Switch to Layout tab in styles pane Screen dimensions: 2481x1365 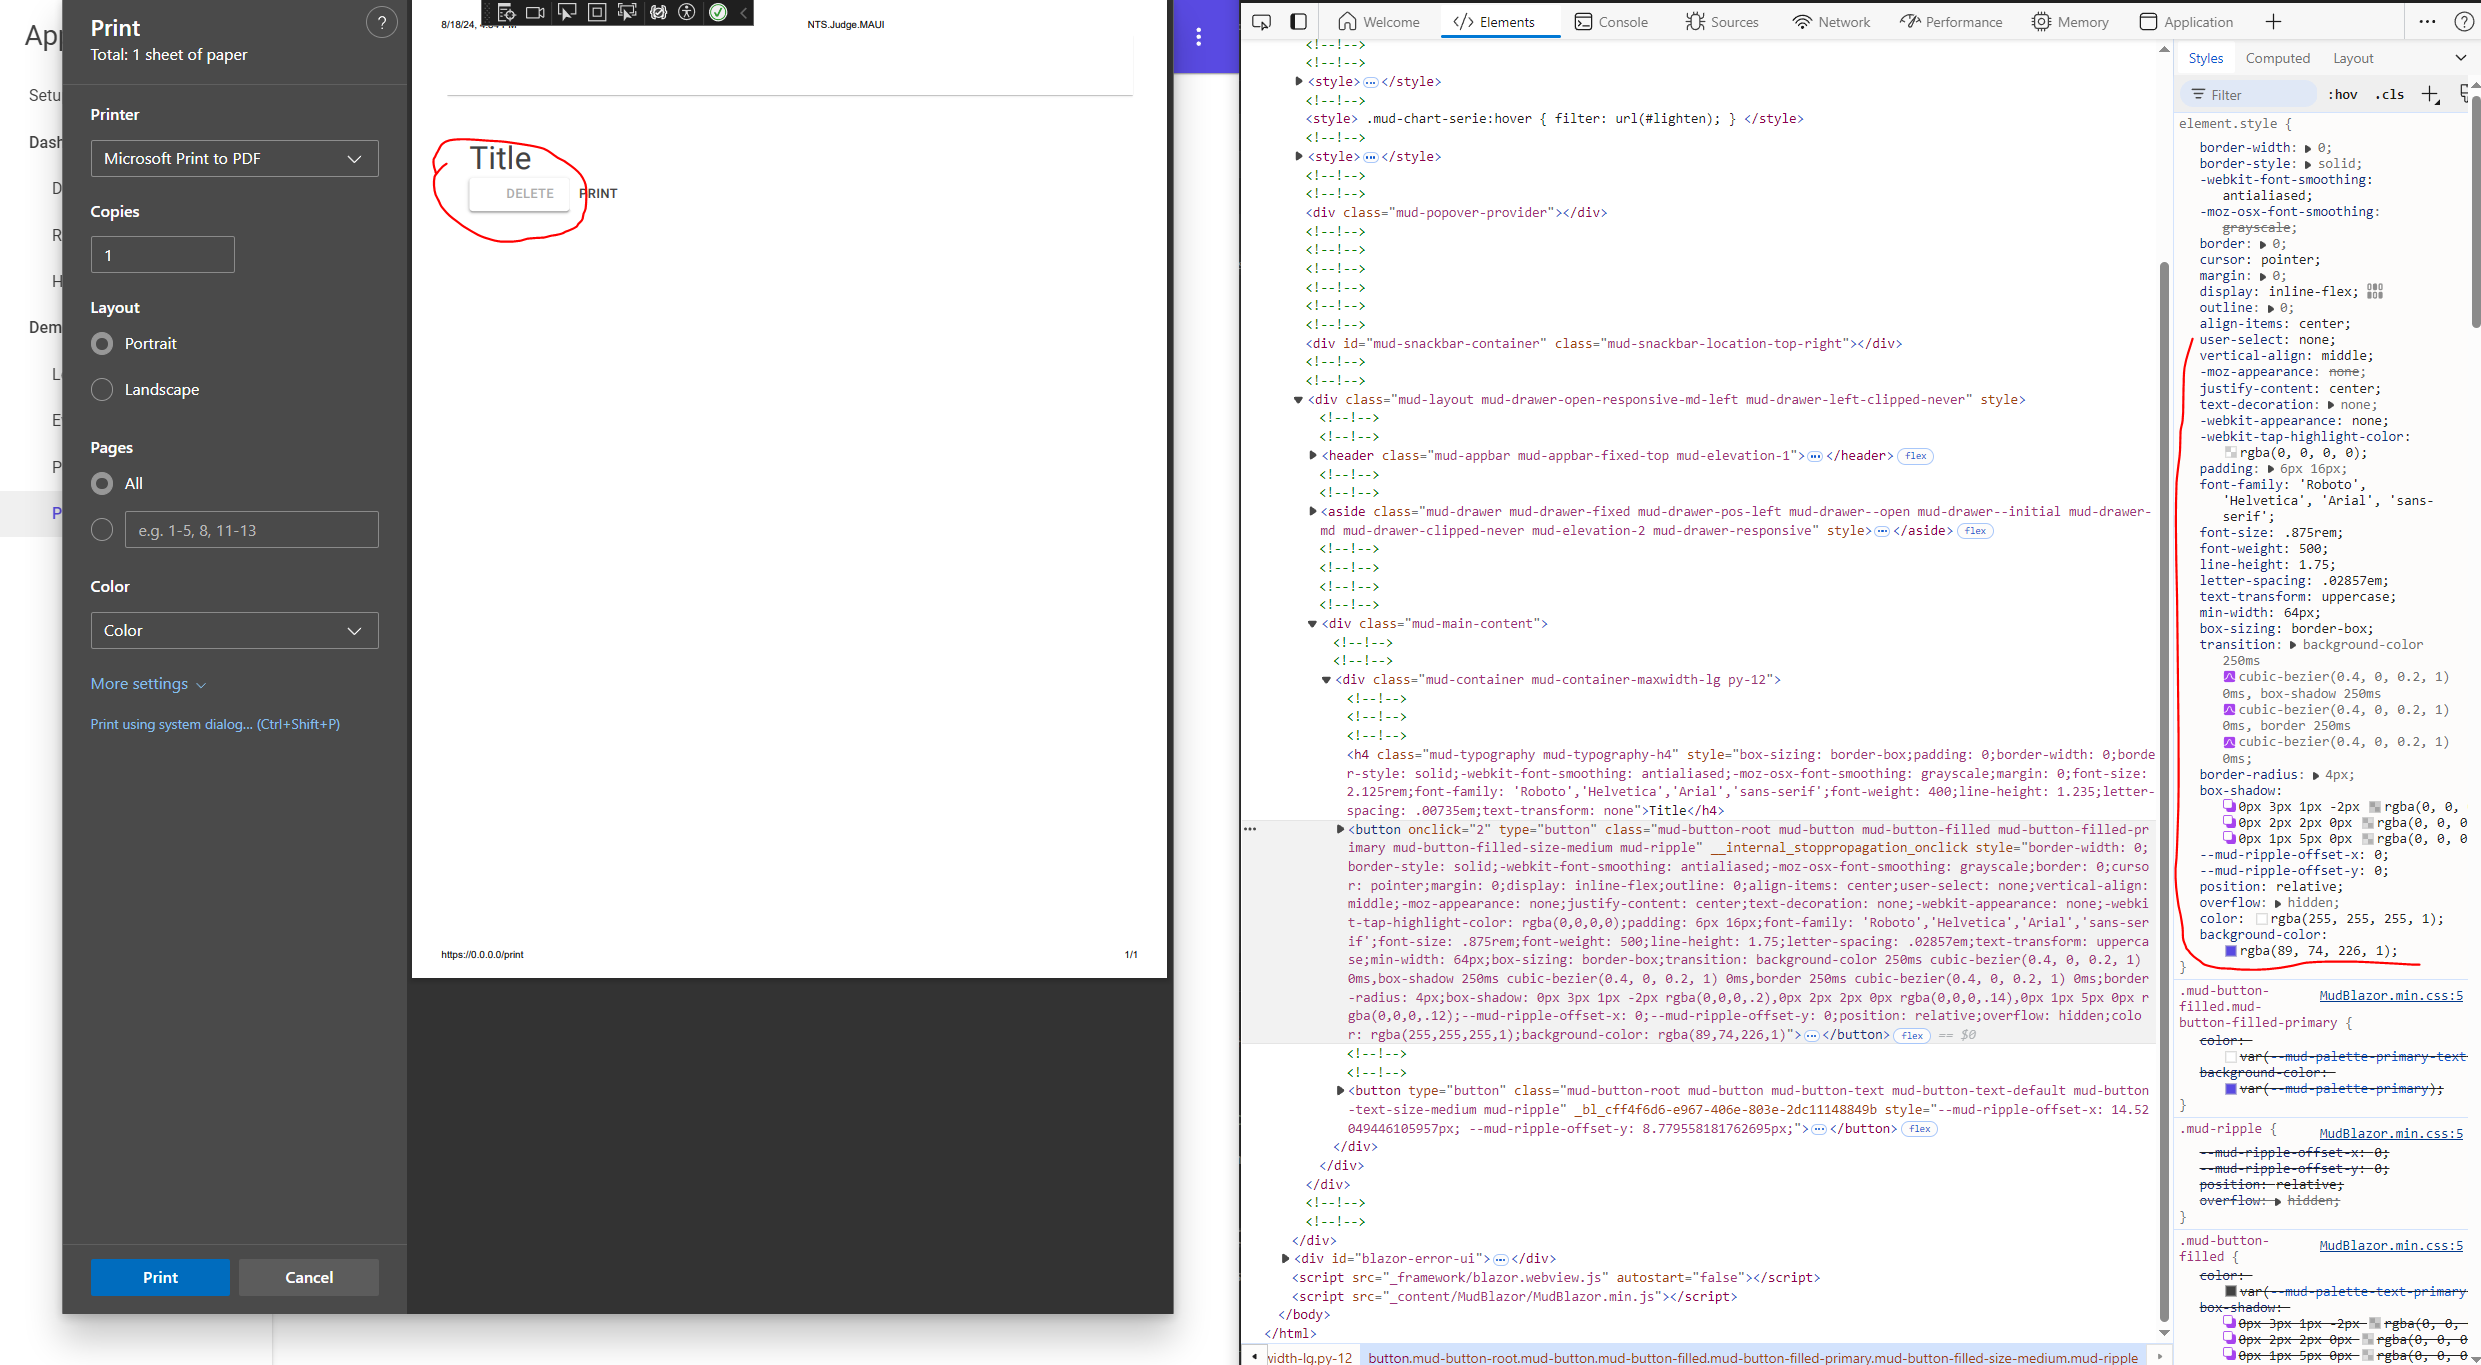(2353, 58)
